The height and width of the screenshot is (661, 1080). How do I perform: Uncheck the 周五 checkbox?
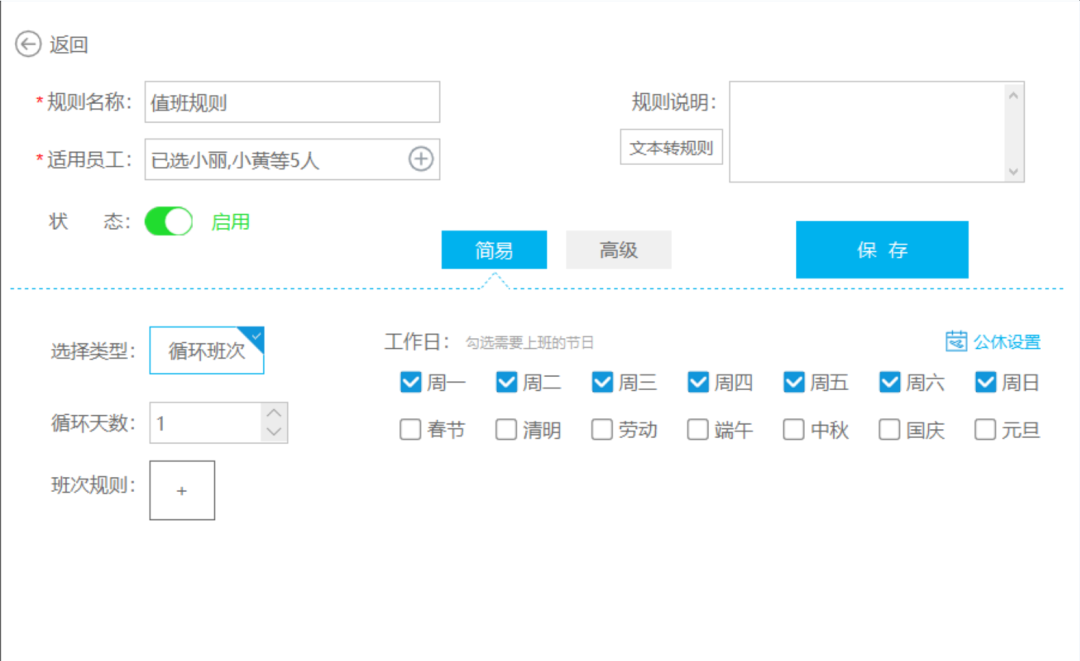(793, 382)
